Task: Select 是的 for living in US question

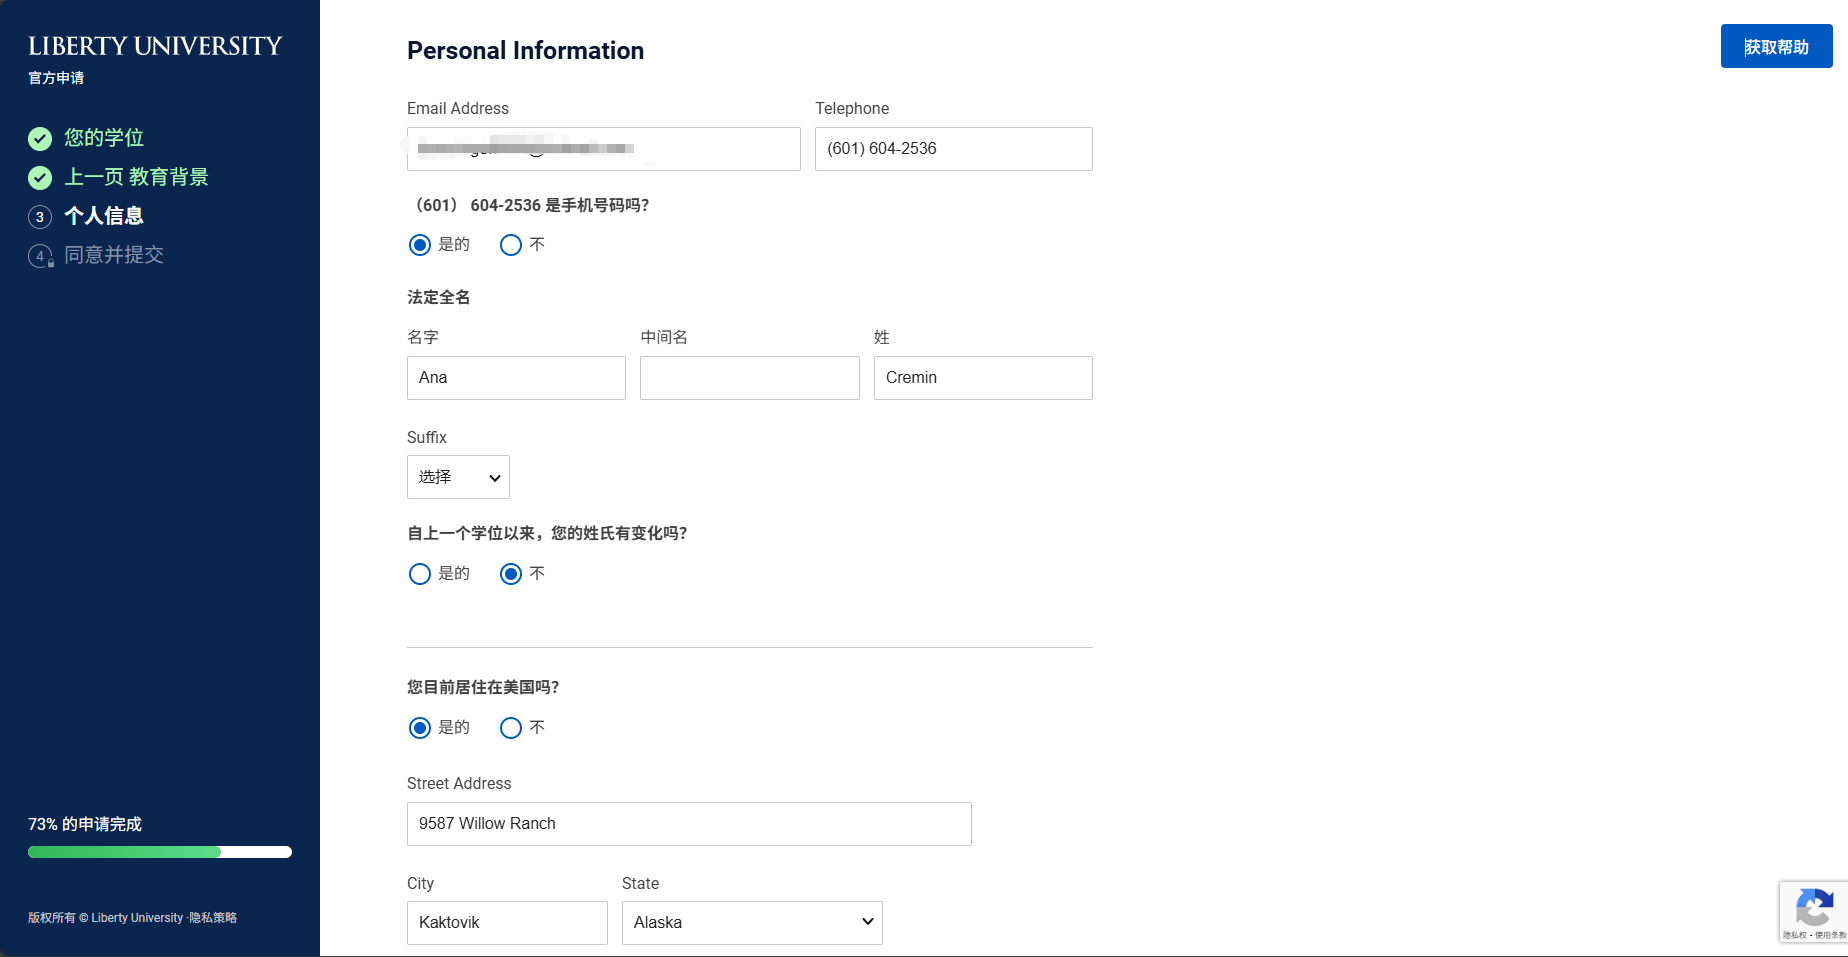Action: (x=420, y=728)
